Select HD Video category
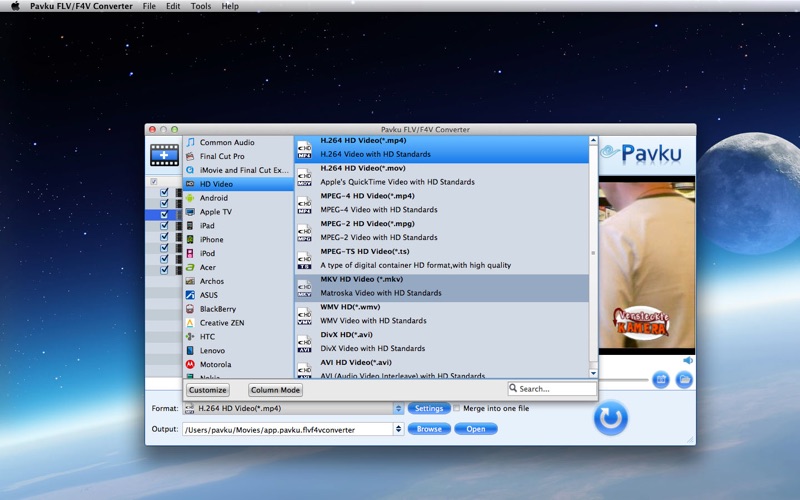Viewport: 800px width, 500px height. click(238, 184)
